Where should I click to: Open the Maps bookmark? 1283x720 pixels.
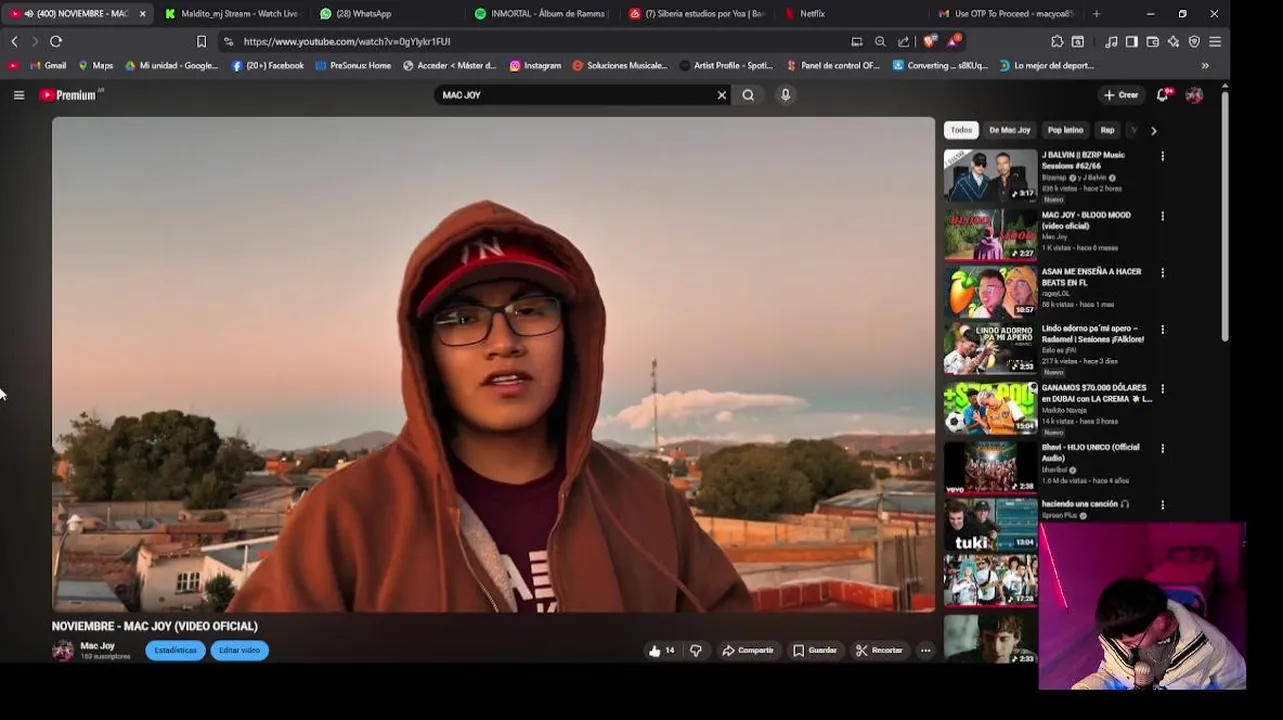coord(96,65)
